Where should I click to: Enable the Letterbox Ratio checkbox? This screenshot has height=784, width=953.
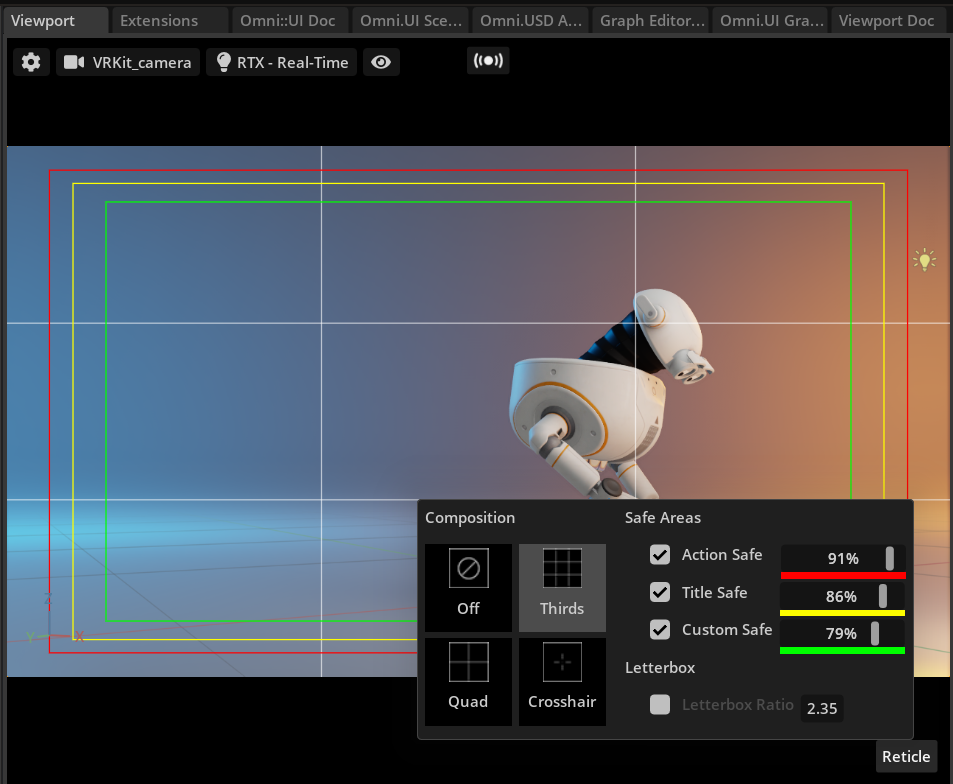coord(659,704)
